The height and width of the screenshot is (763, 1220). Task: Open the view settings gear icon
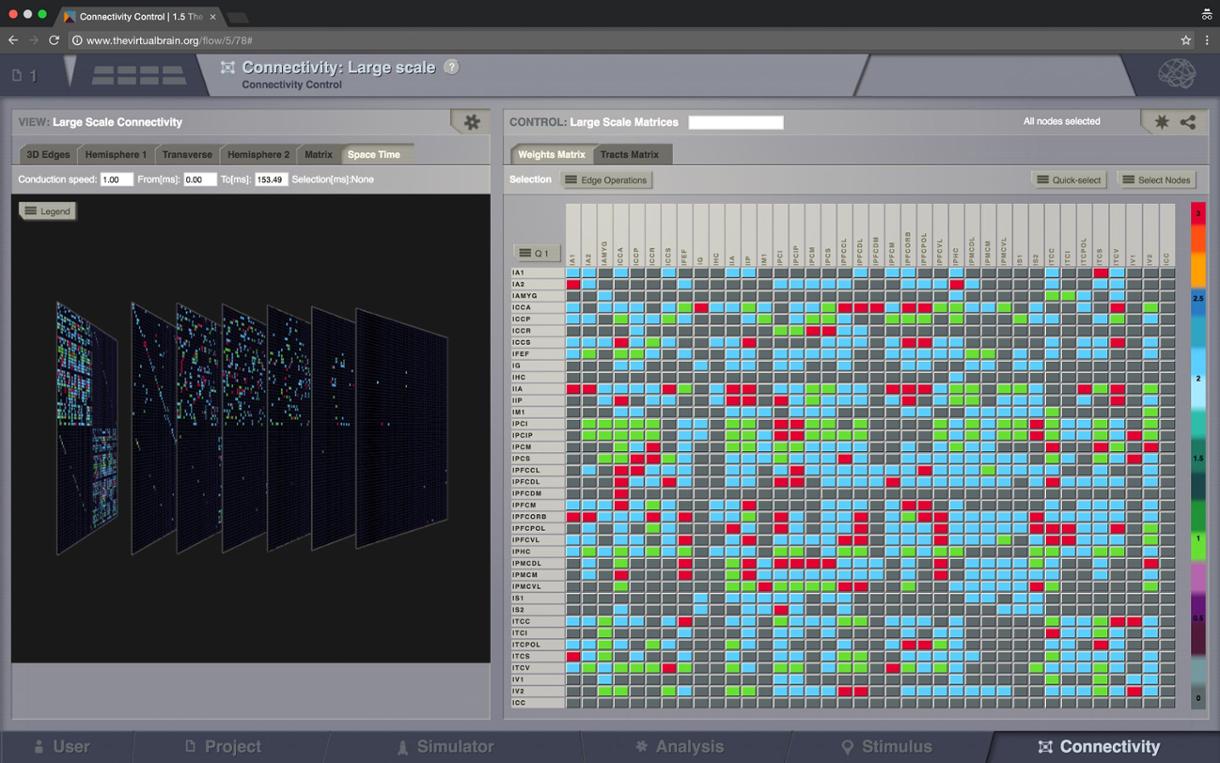(x=471, y=122)
